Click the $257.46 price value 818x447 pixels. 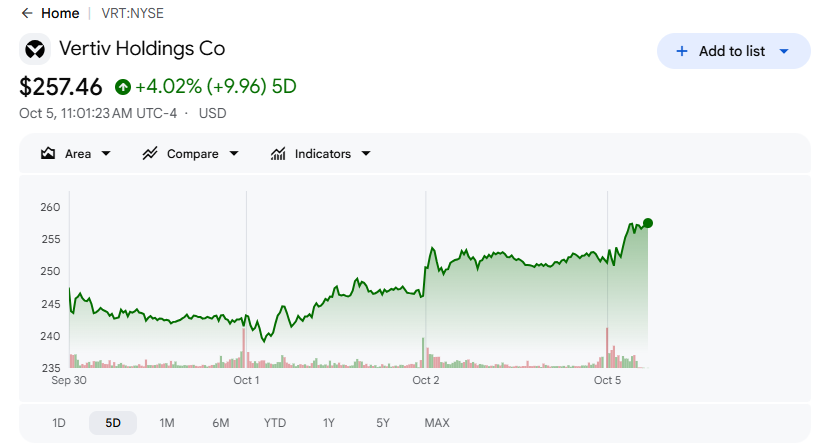click(61, 87)
